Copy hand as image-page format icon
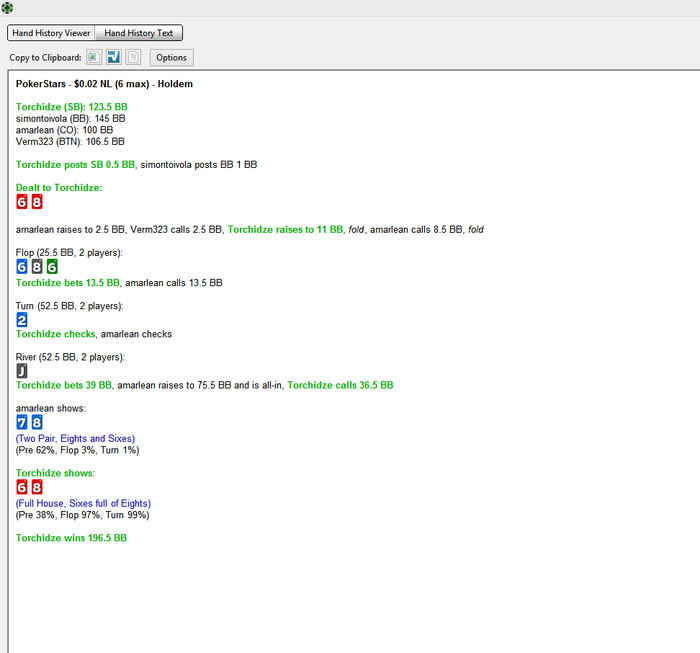 click(94, 57)
